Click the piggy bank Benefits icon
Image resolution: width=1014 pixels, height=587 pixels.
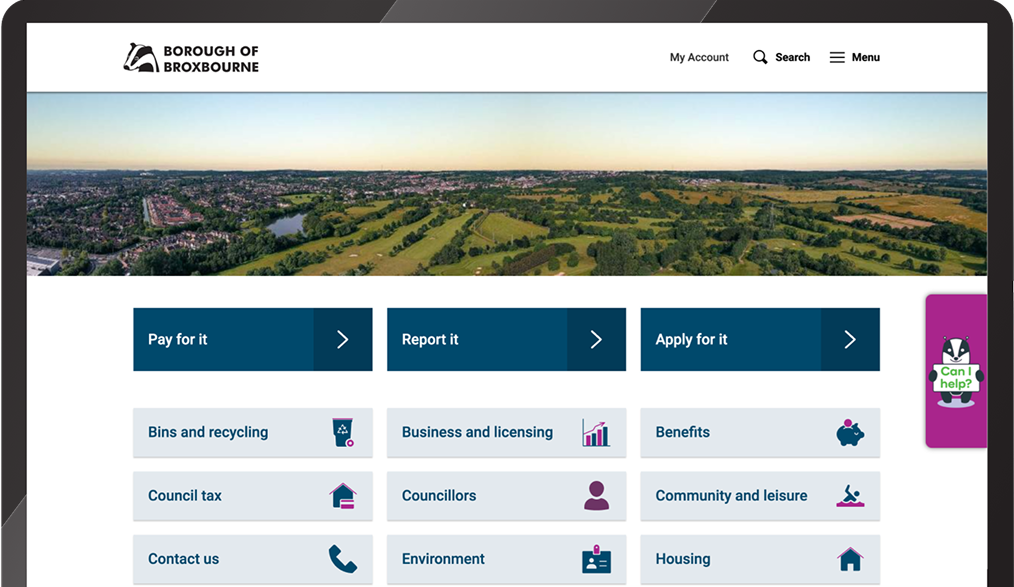coord(850,432)
